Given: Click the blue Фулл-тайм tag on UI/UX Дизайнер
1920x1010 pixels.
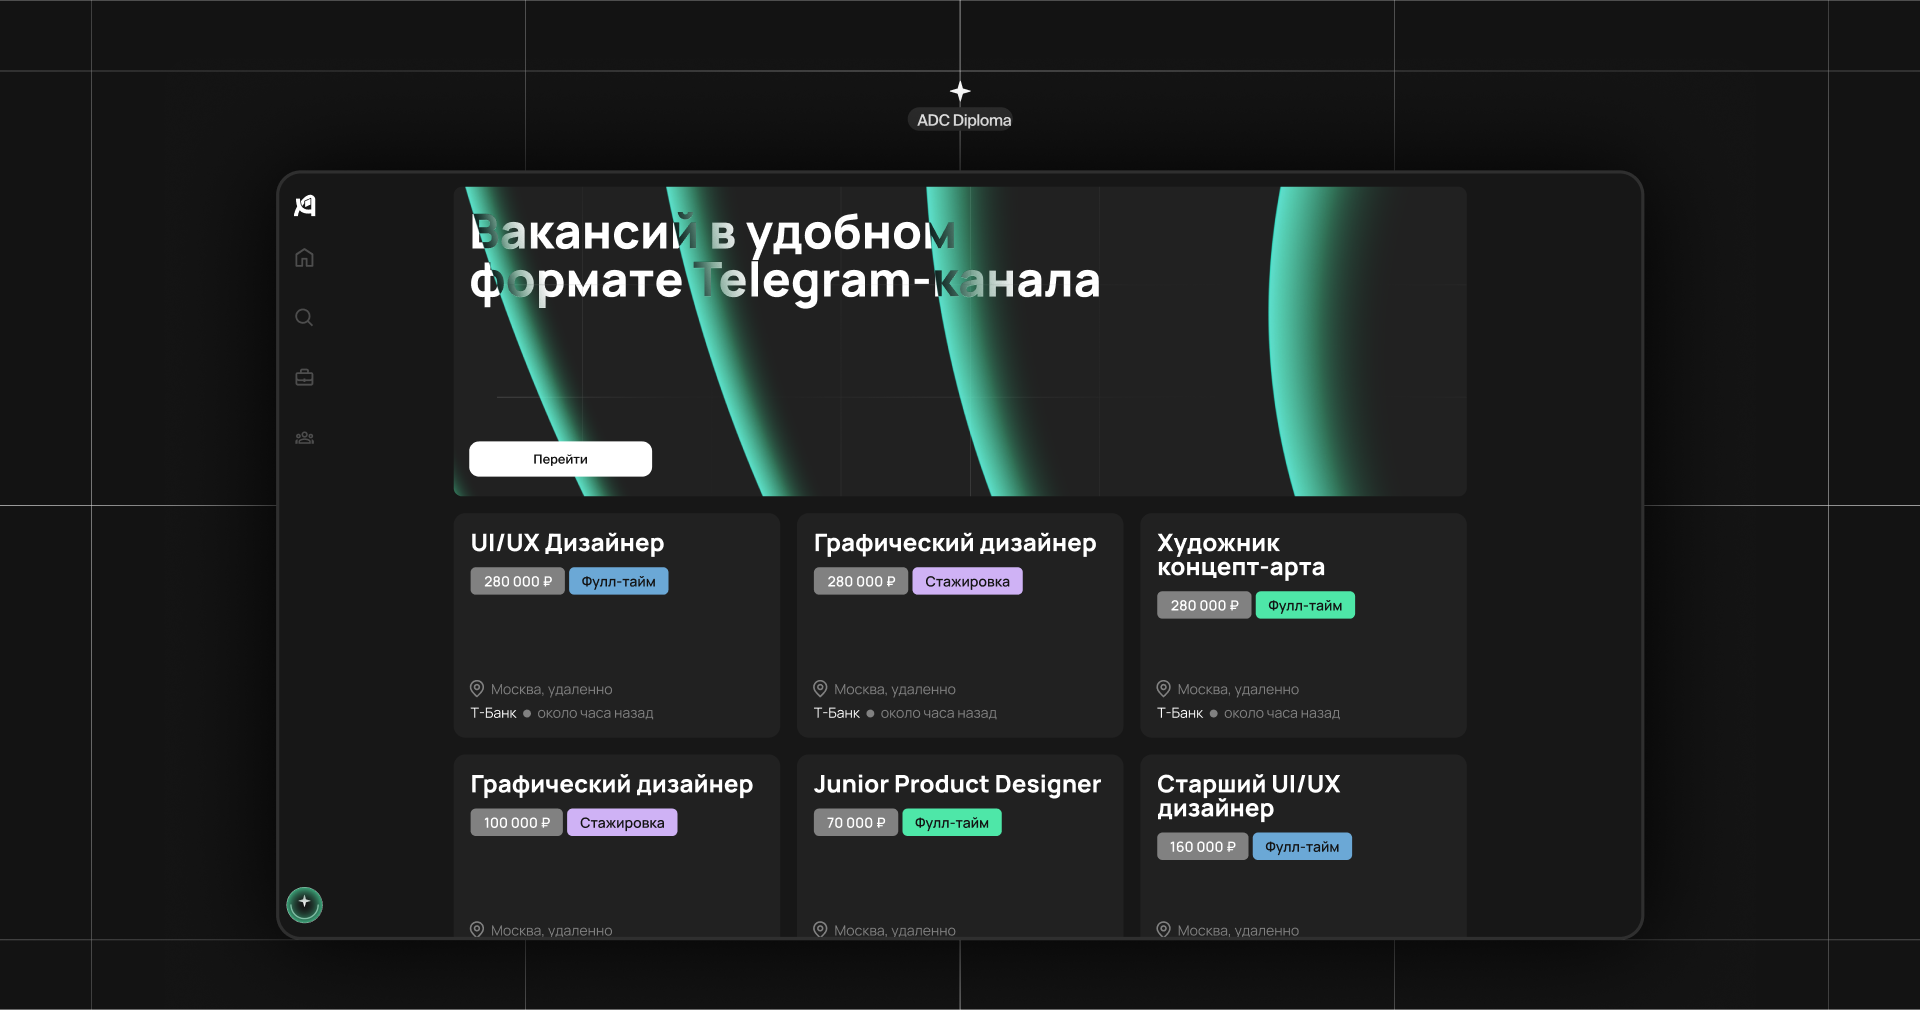Looking at the screenshot, I should [619, 581].
